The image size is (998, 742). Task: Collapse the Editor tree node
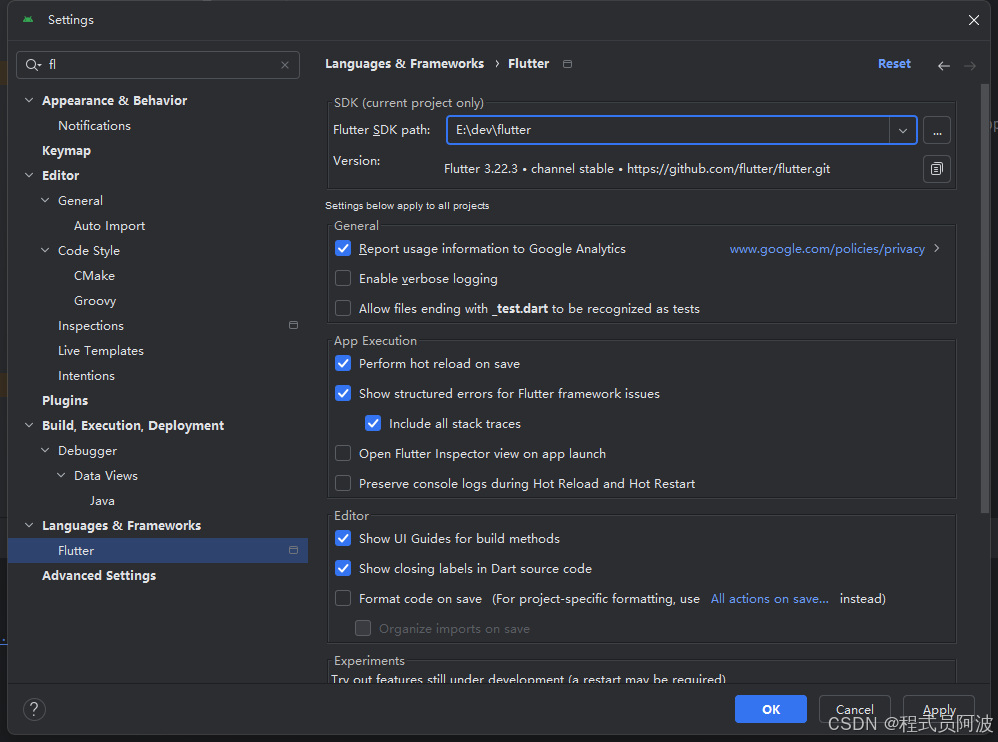click(x=29, y=175)
